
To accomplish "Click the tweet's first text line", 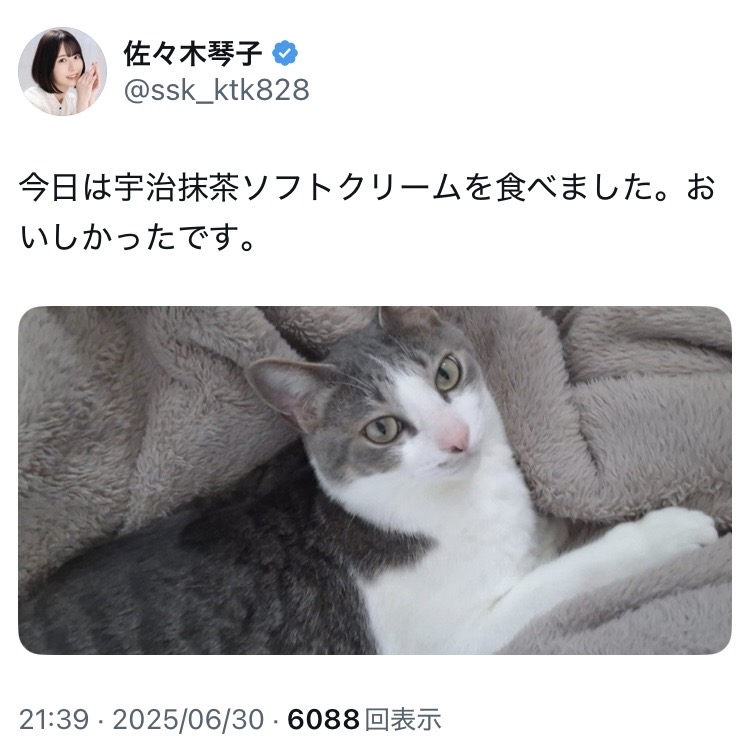I will click(x=367, y=187).
